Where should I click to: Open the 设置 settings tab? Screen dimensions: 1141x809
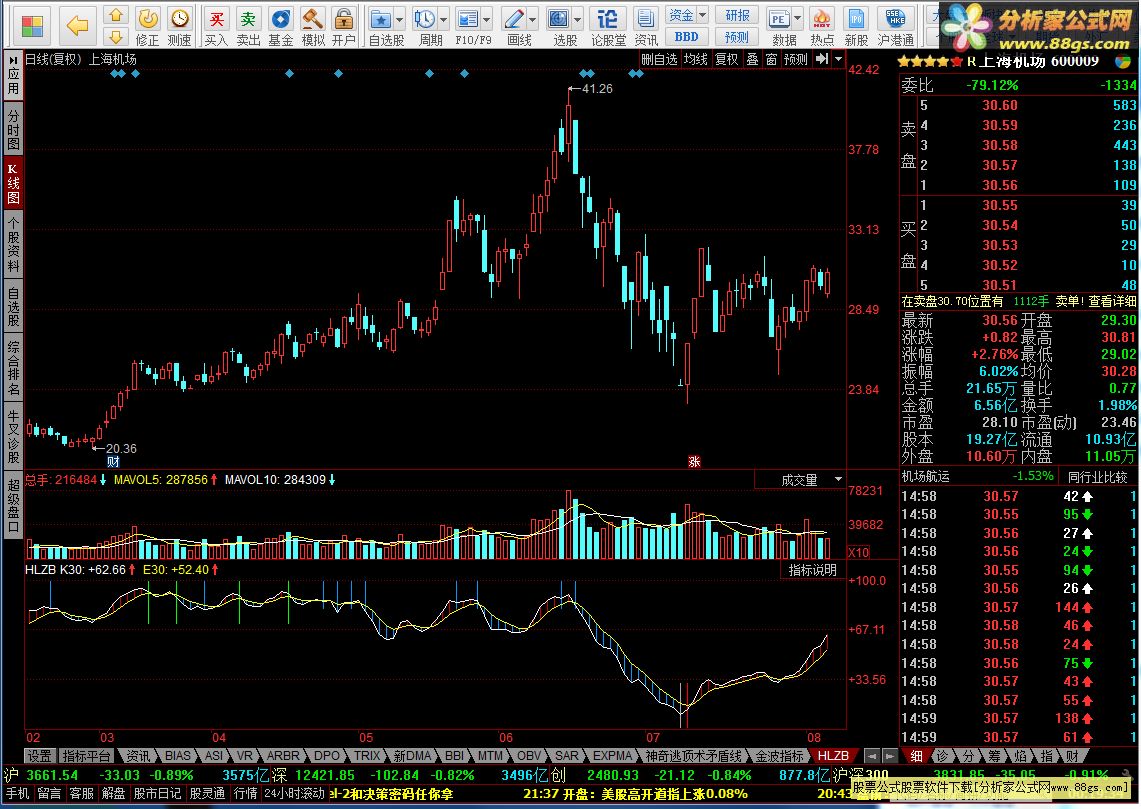click(x=39, y=756)
